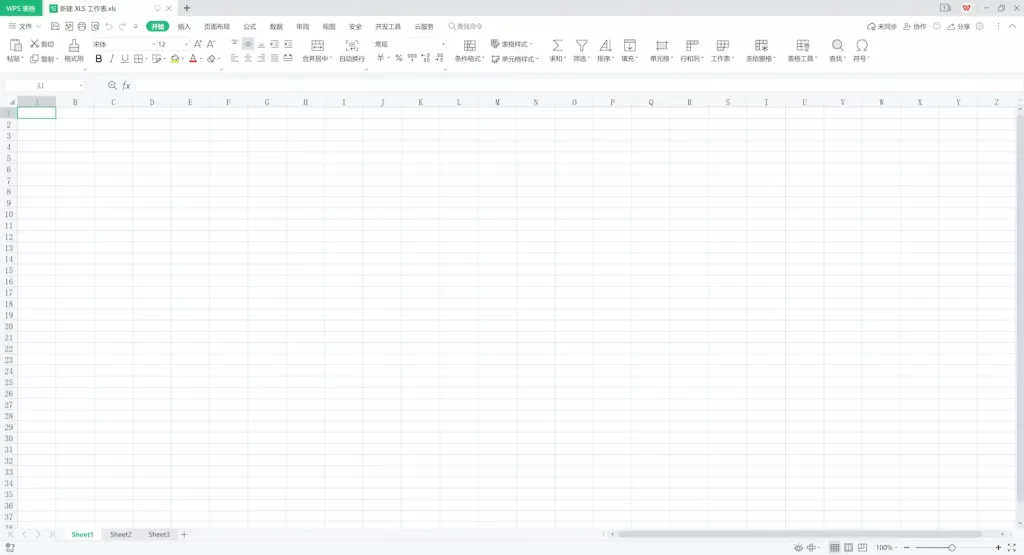Switch to the Sheet2 worksheet tab
This screenshot has height=555, width=1024.
pyautogui.click(x=121, y=535)
